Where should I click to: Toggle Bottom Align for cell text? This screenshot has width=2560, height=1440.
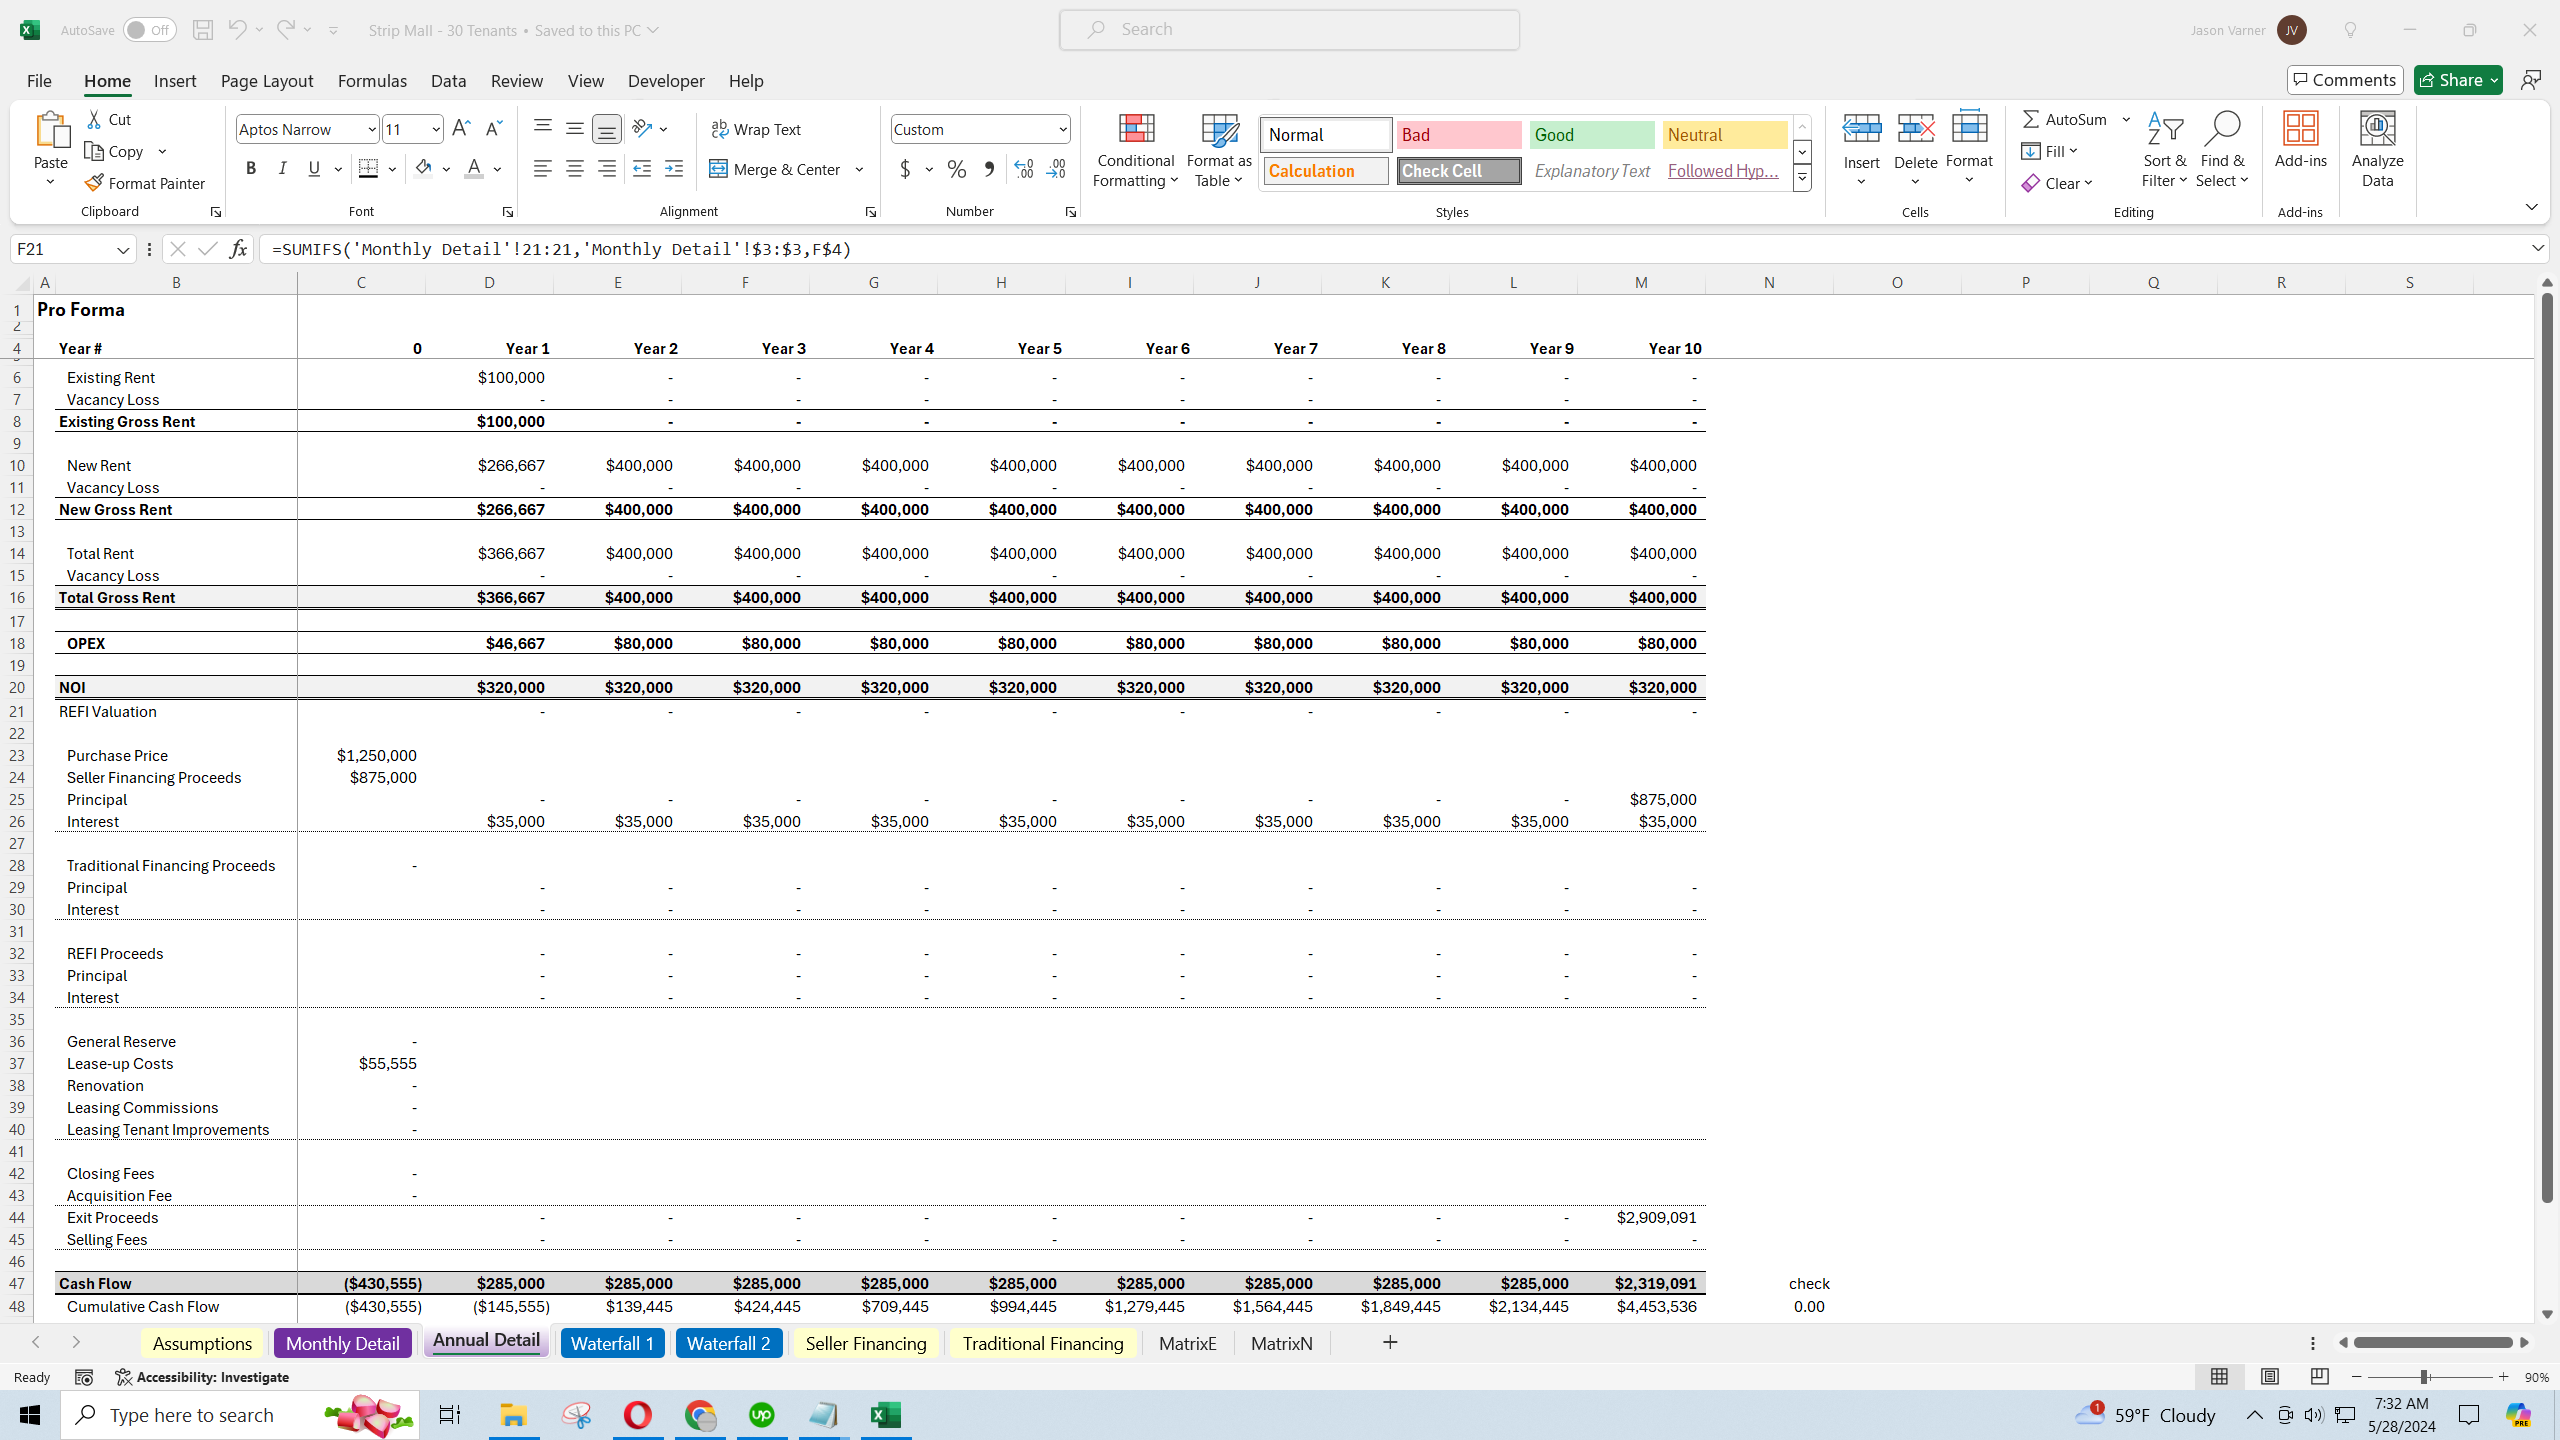point(606,128)
